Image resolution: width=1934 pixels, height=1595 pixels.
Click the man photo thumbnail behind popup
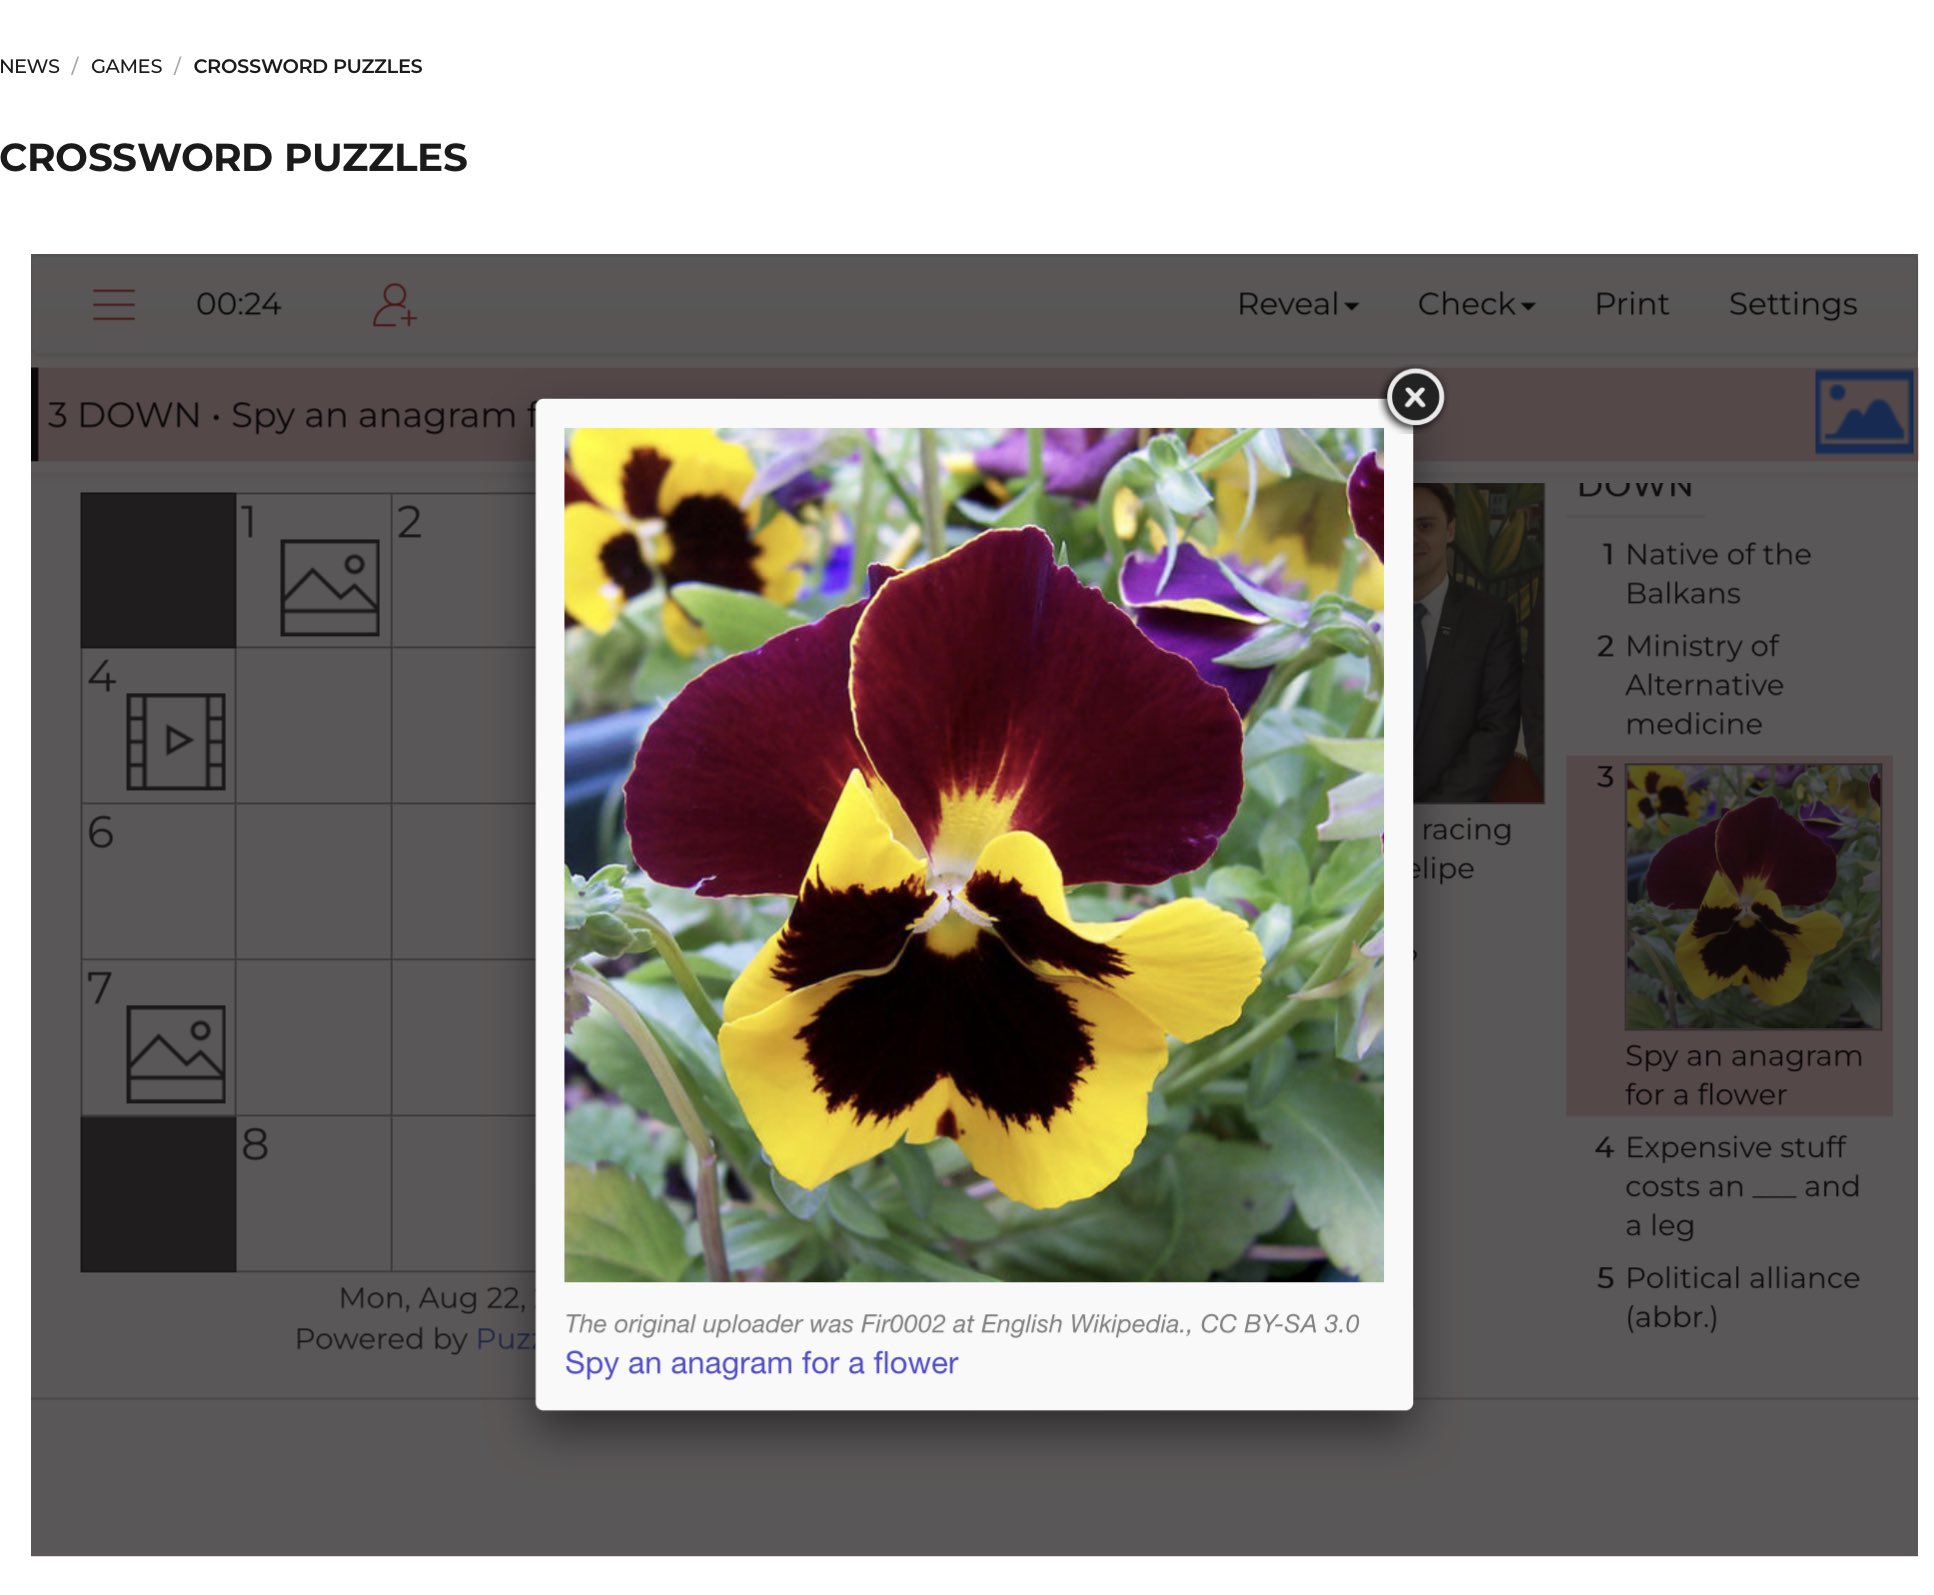(x=1478, y=643)
